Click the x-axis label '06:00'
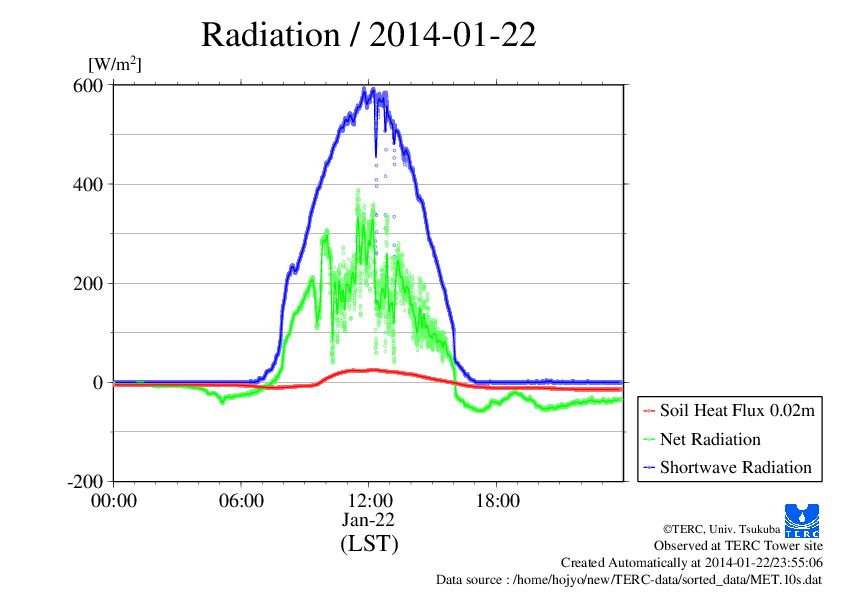842x595 pixels. click(241, 500)
